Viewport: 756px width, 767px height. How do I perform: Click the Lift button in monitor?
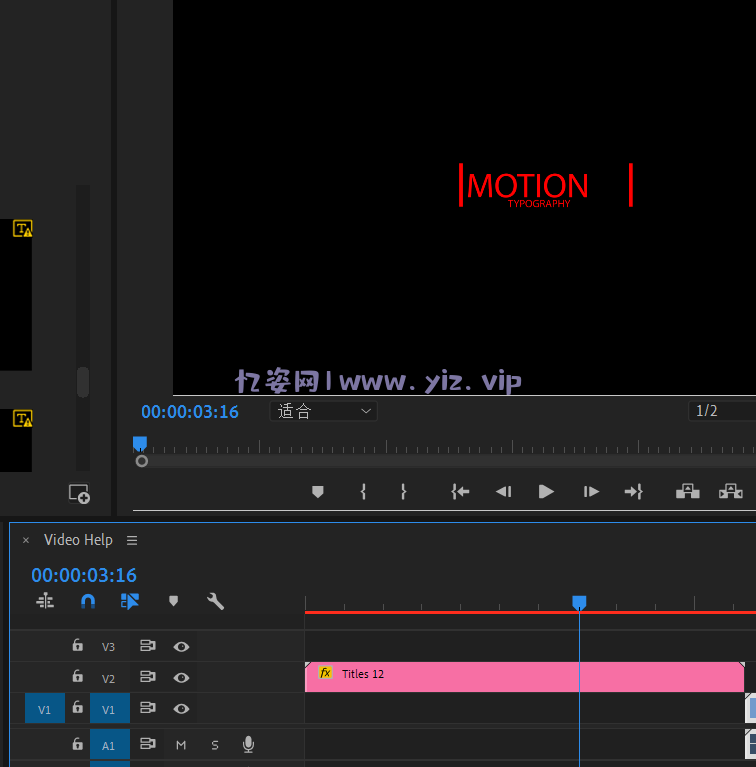687,491
